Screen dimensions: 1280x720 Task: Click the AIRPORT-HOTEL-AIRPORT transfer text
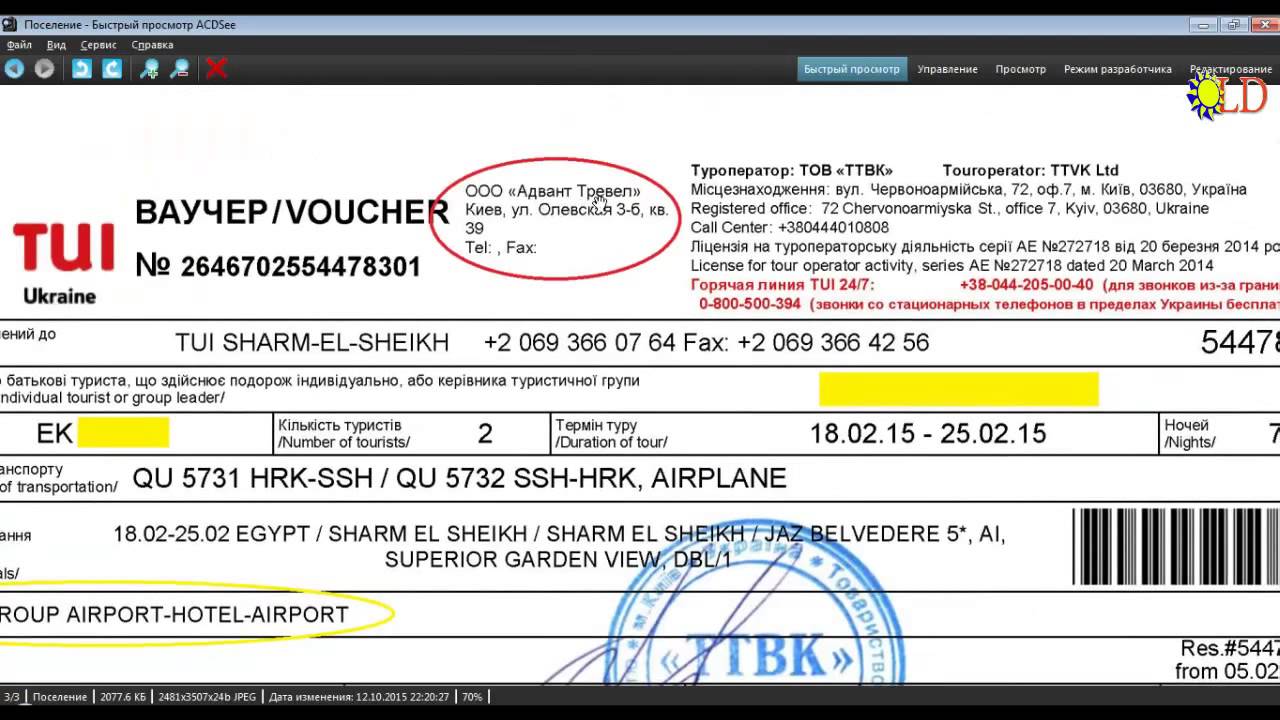tap(207, 615)
